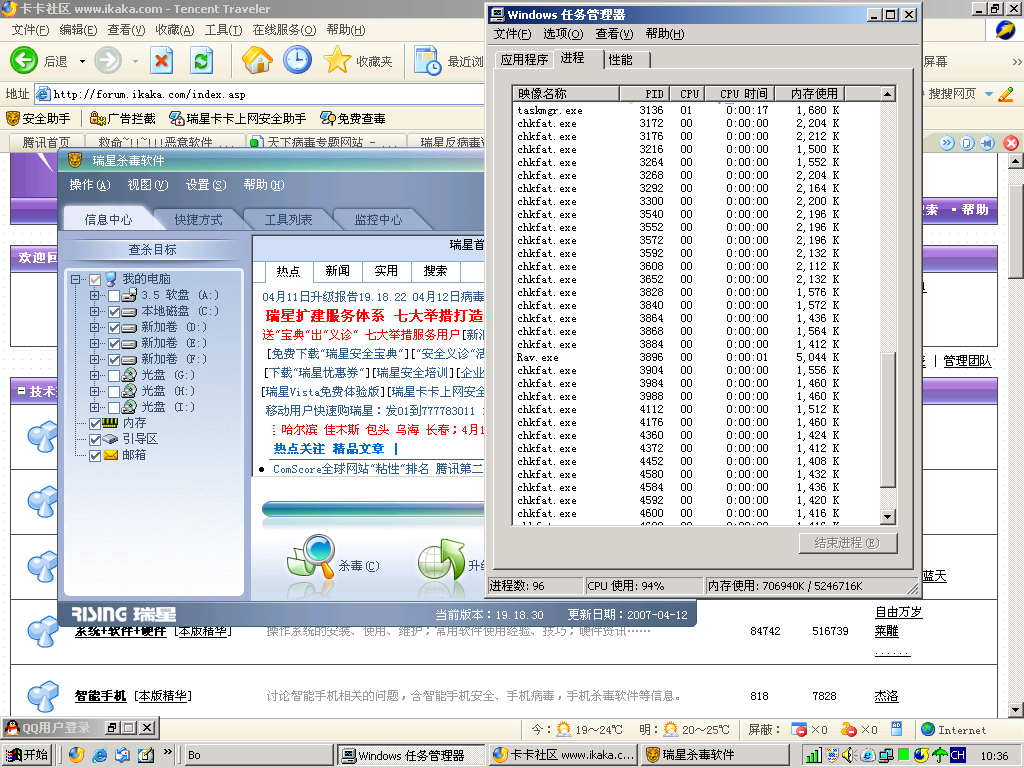Click the clock History icon in toolbar
Image resolution: width=1024 pixels, height=768 pixels.
297,60
